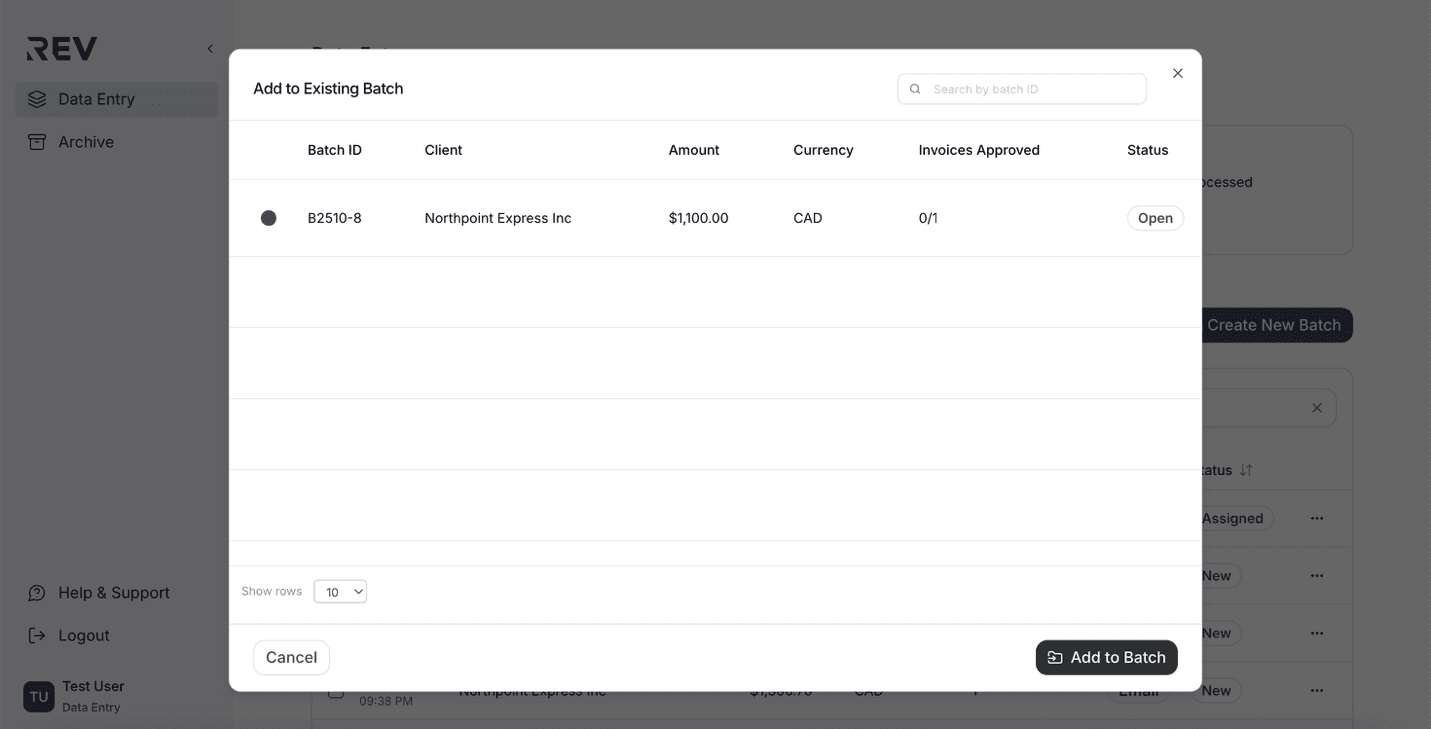This screenshot has height=729, width=1431.
Task: Click the Help & Support chat icon
Action: coord(36,592)
